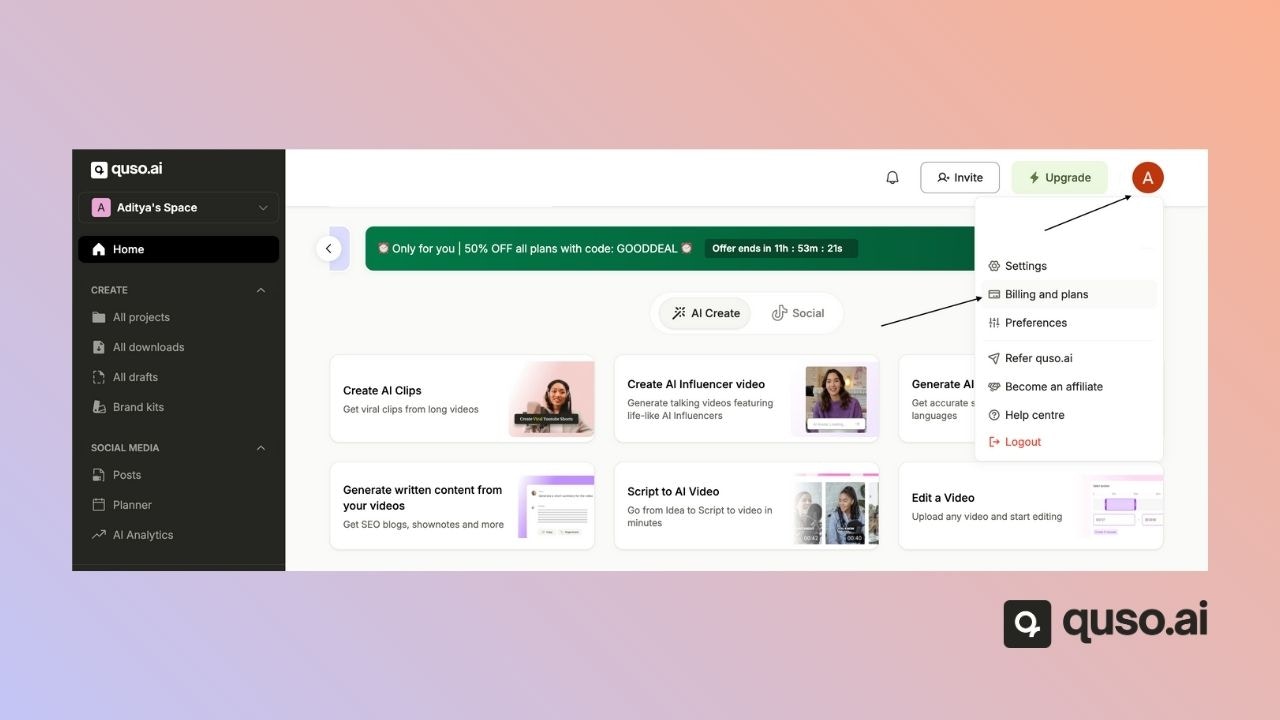Open Generate written content card
Image resolution: width=1280 pixels, height=720 pixels.
(x=462, y=506)
